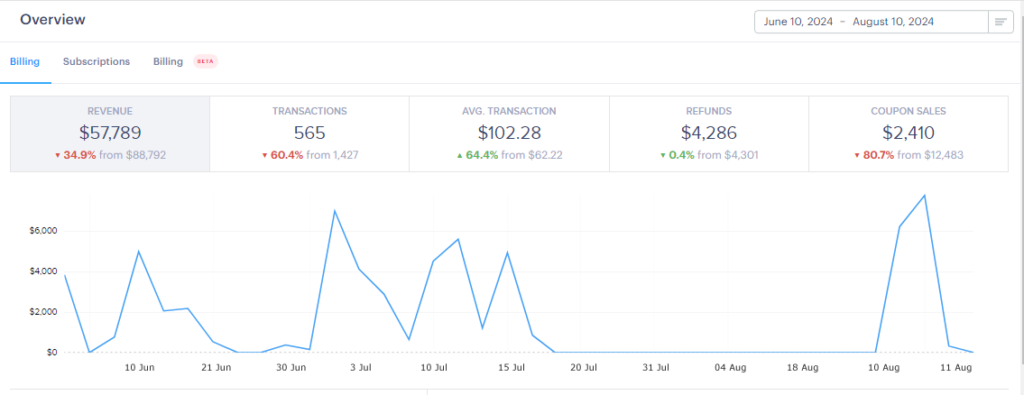
Task: Show the Avg. Transaction metric card
Action: (509, 134)
